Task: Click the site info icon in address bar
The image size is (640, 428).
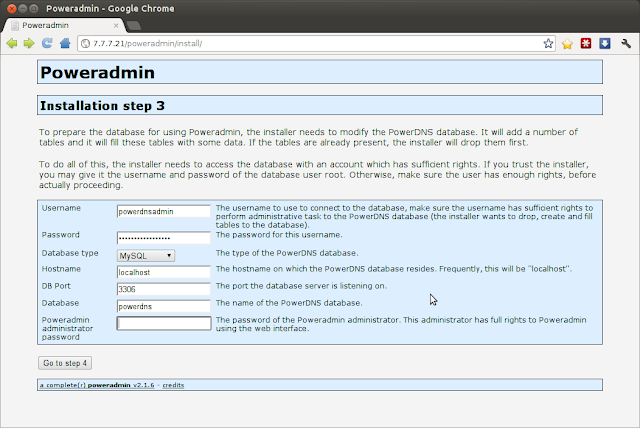Action: pyautogui.click(x=85, y=44)
